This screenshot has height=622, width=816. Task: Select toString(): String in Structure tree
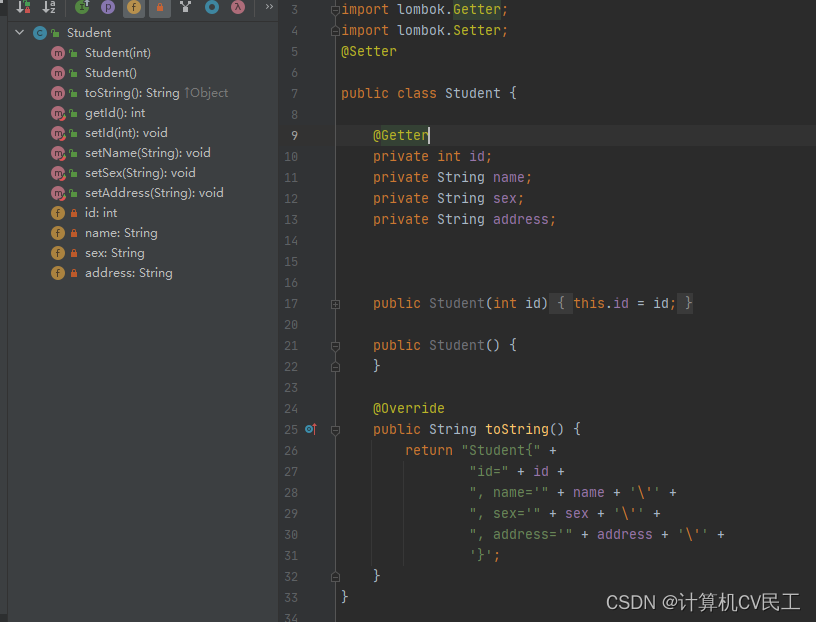[132, 93]
